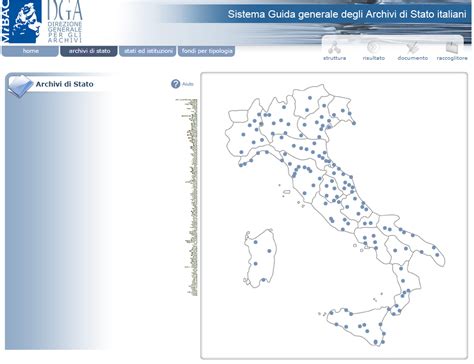Open the risultato view icon
Image resolution: width=474 pixels, height=364 pixels.
pyautogui.click(x=373, y=47)
